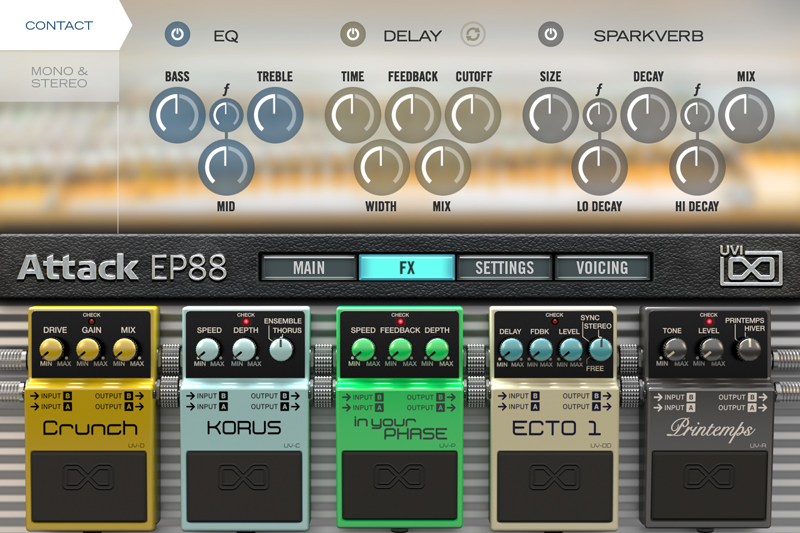Open the SETTINGS tab
800x533 pixels.
coord(504,268)
